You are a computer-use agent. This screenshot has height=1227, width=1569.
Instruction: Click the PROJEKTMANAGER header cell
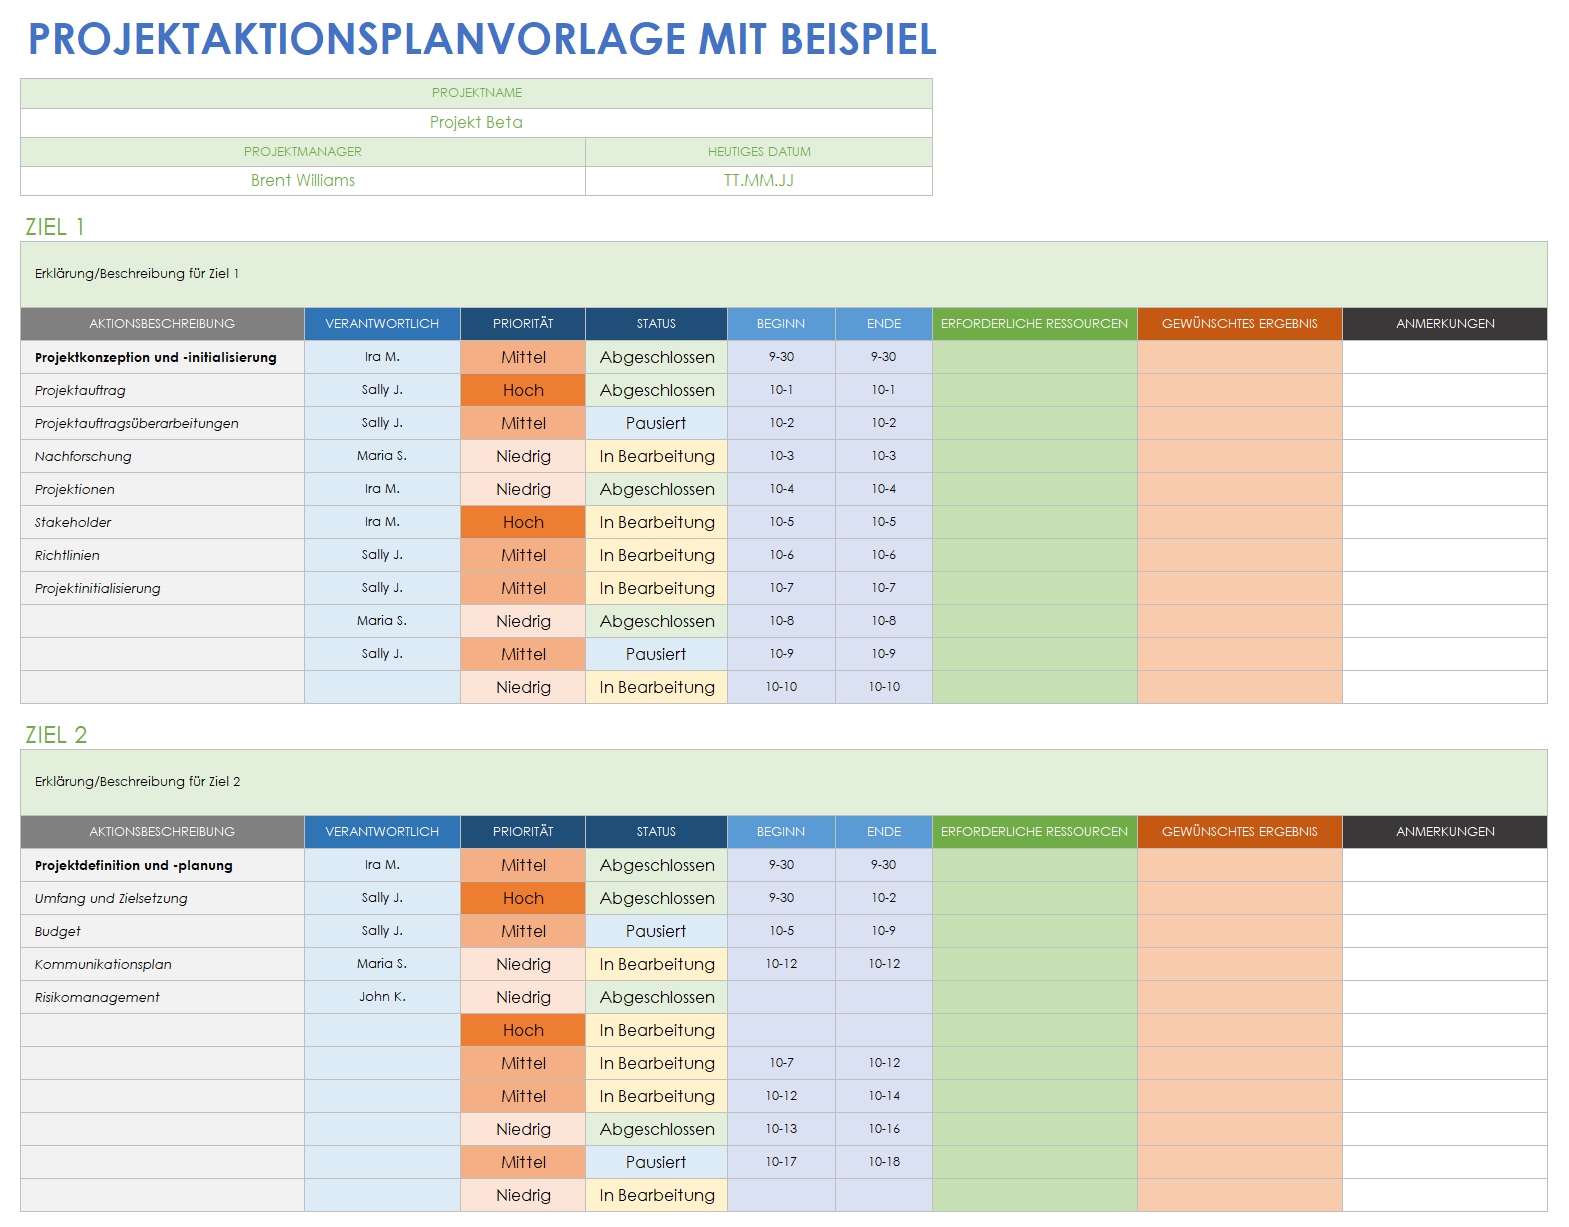303,151
